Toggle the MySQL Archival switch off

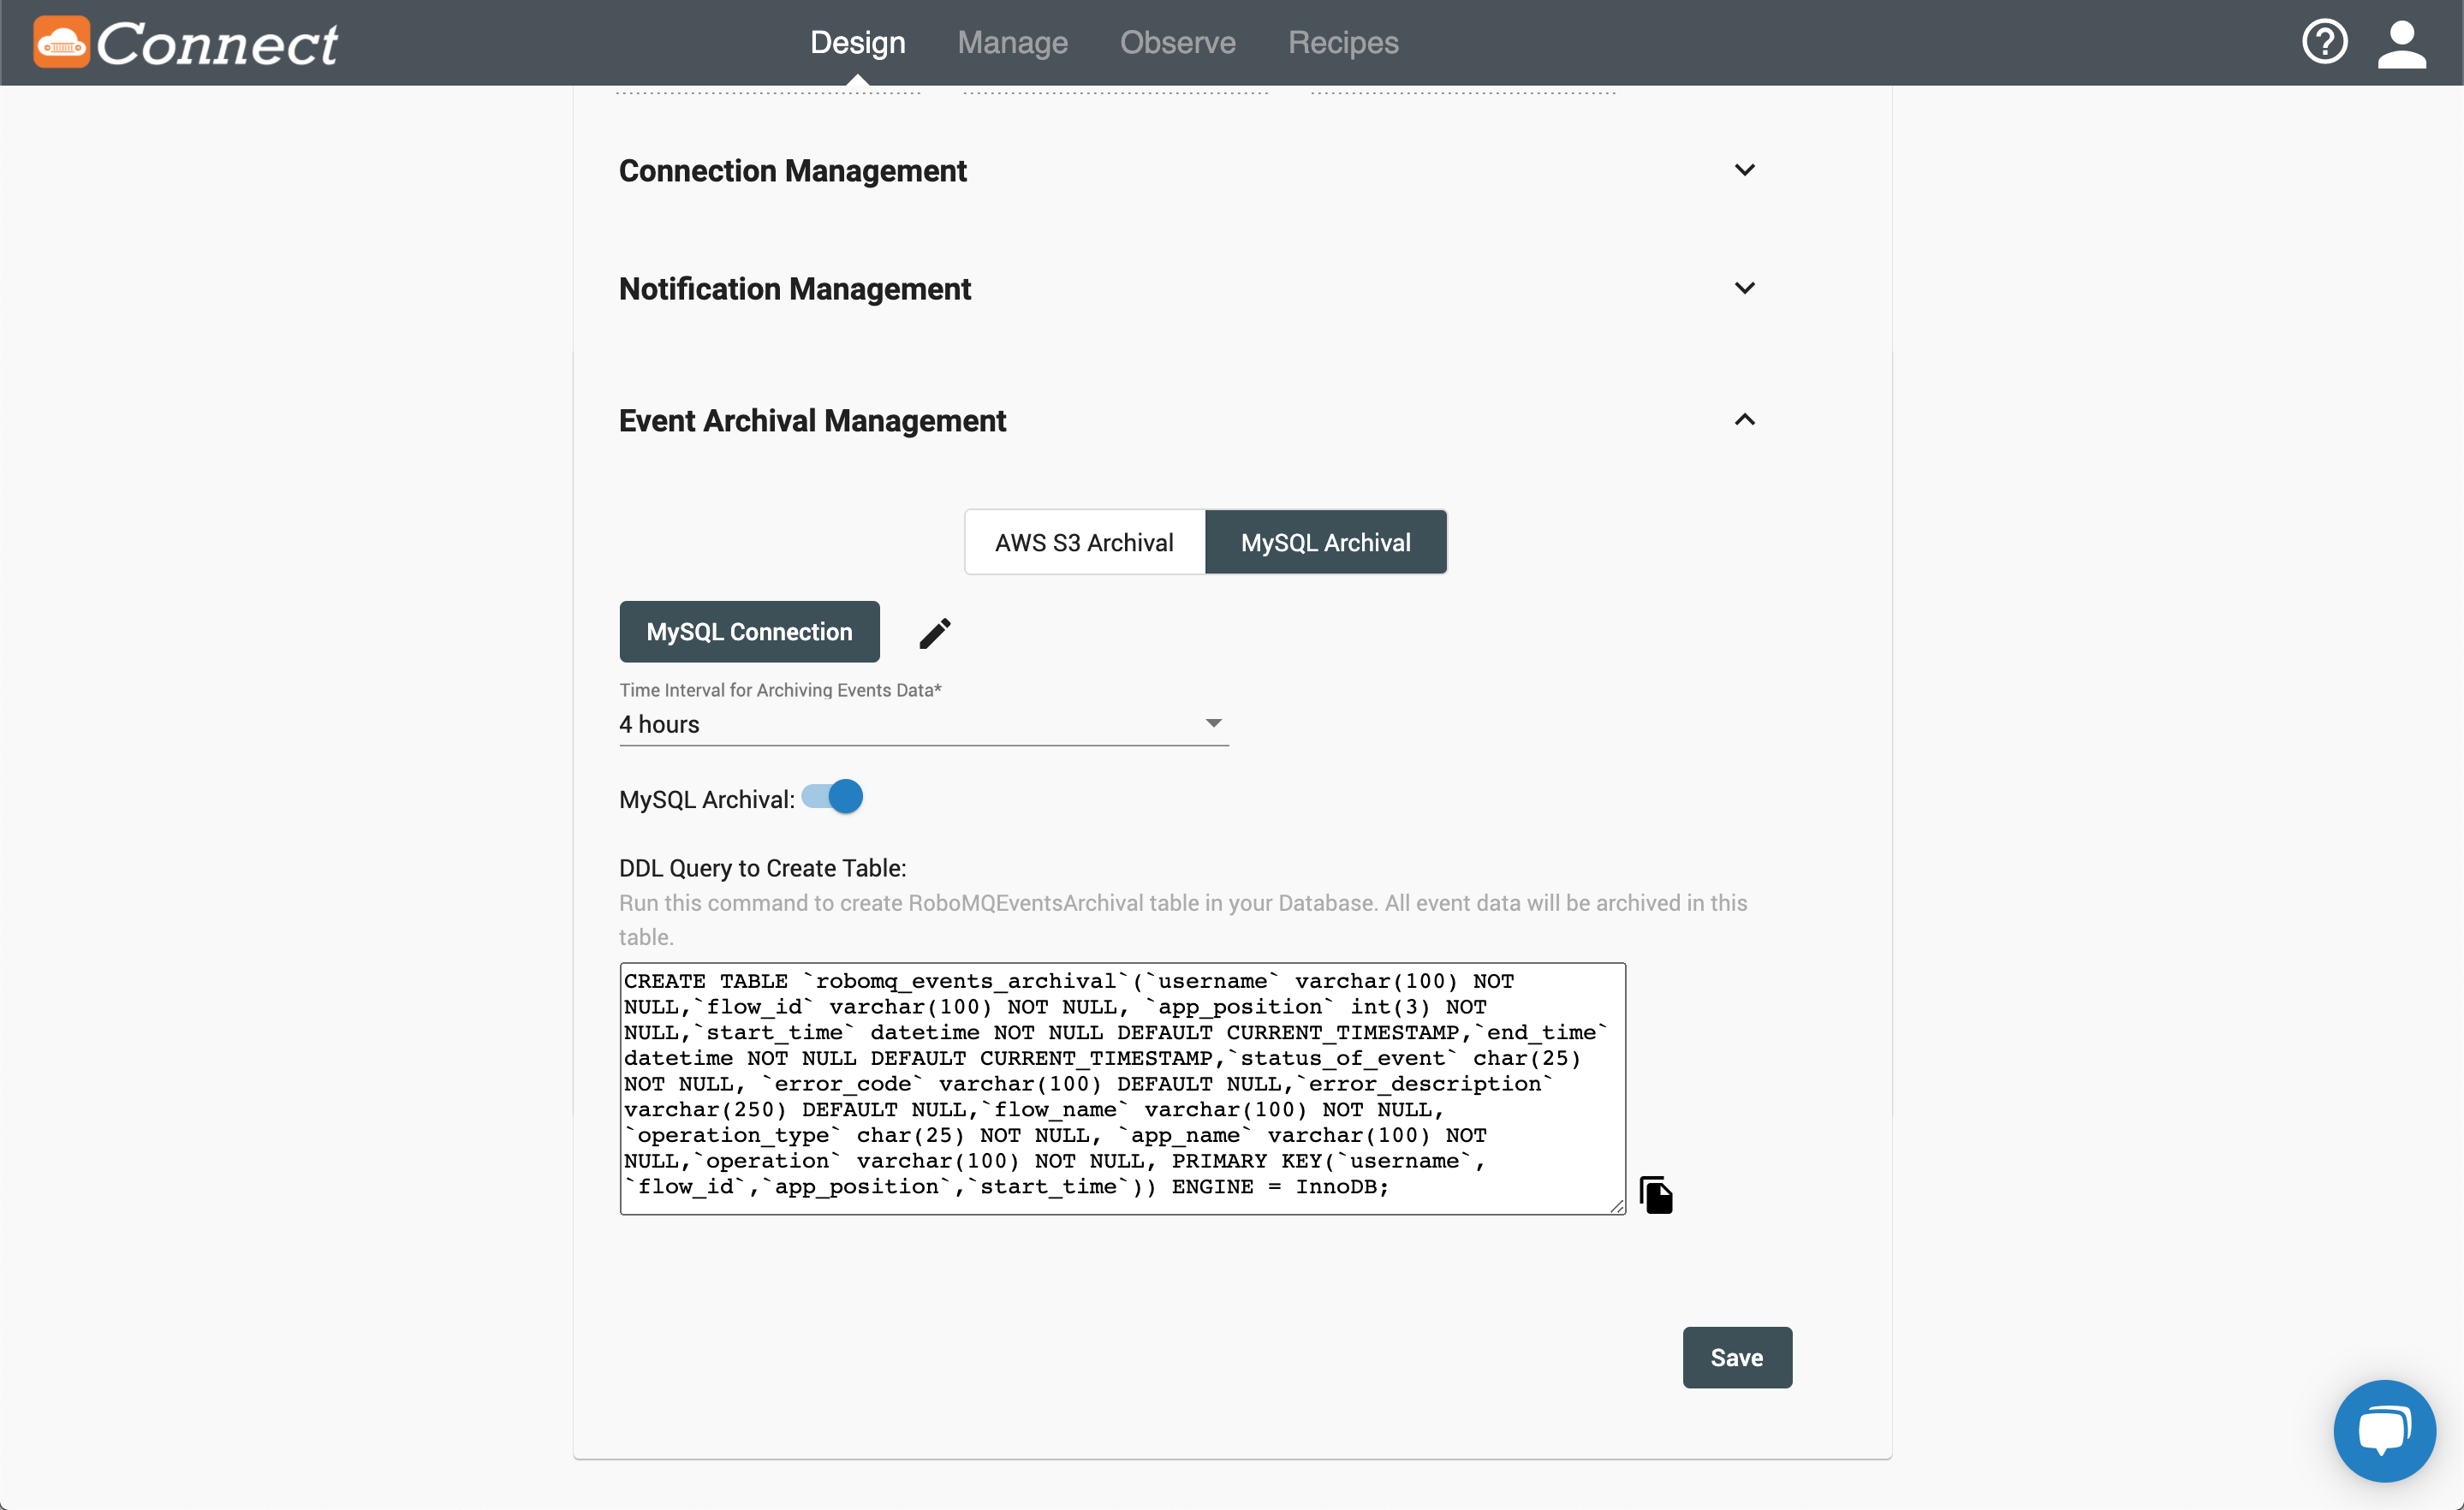(830, 797)
